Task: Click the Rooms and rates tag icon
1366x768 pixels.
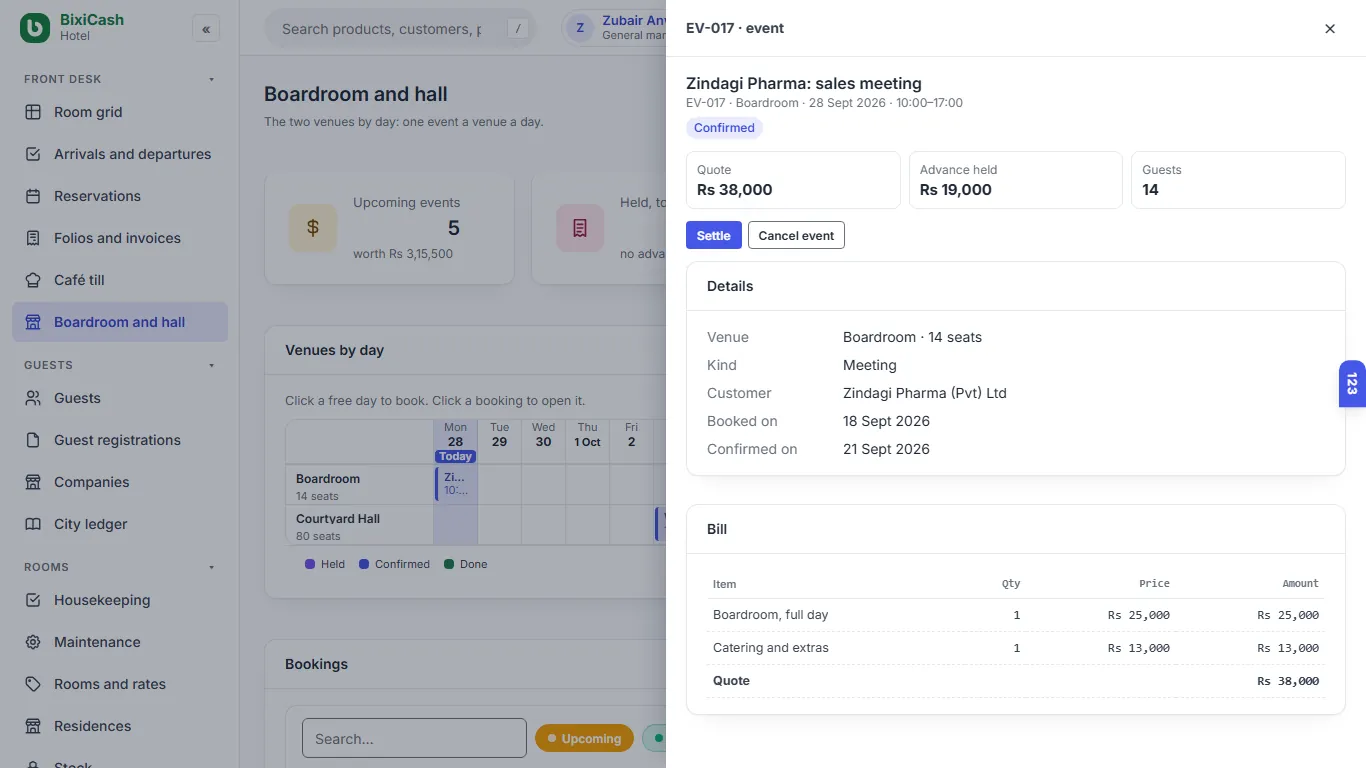Action: pos(33,684)
